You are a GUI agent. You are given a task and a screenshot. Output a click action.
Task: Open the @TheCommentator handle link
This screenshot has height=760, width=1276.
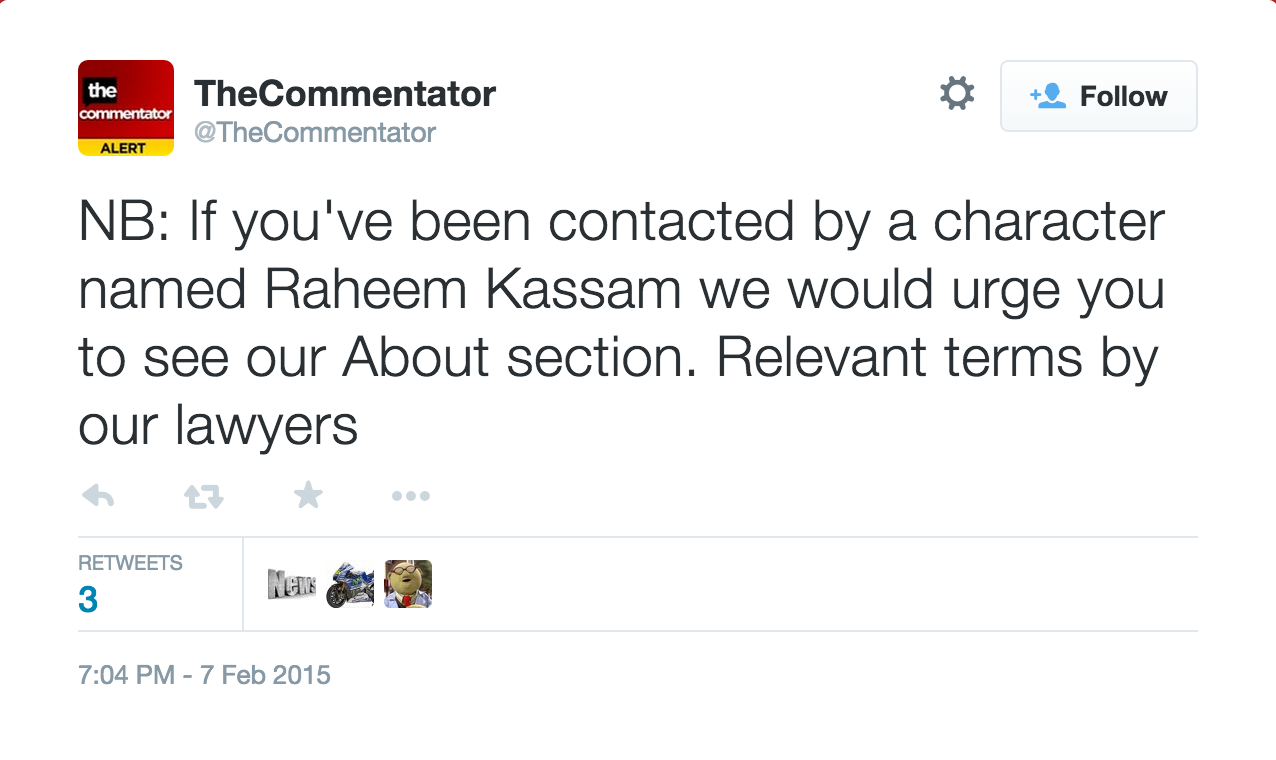pos(314,132)
